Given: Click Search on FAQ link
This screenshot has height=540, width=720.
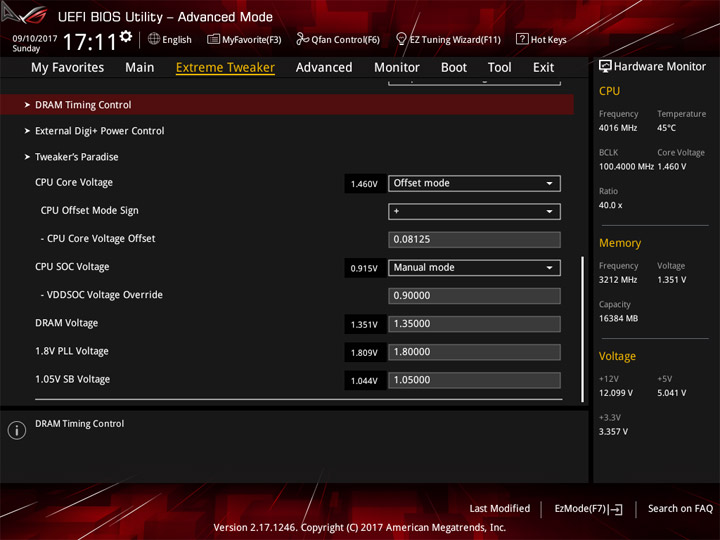Looking at the screenshot, I should [680, 508].
